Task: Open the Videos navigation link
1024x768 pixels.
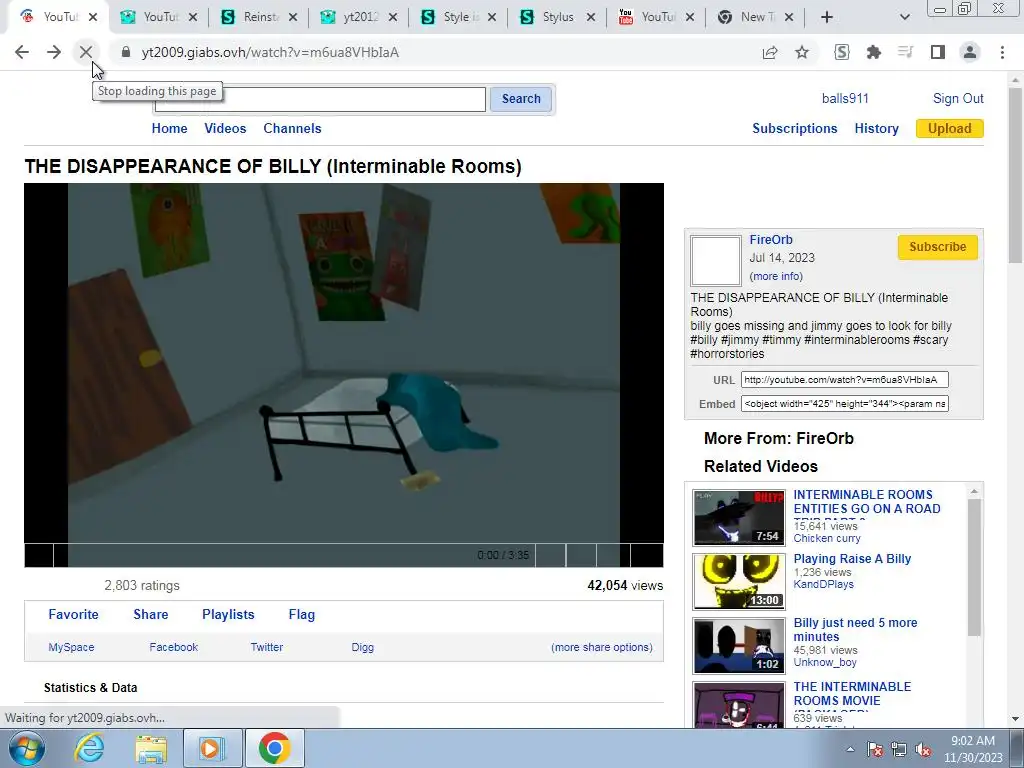Action: pos(225,129)
